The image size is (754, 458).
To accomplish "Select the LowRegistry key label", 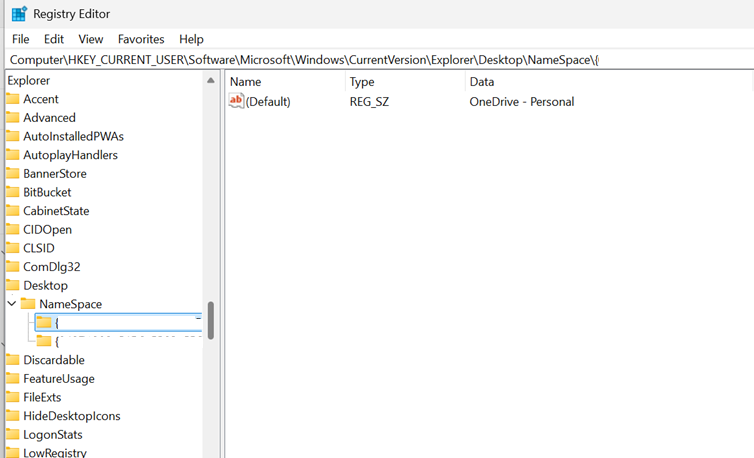I will point(55,453).
